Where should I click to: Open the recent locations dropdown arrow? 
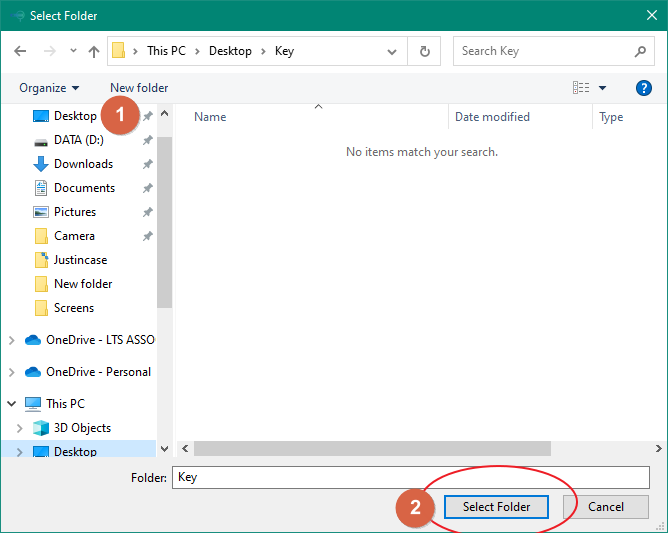coord(73,51)
